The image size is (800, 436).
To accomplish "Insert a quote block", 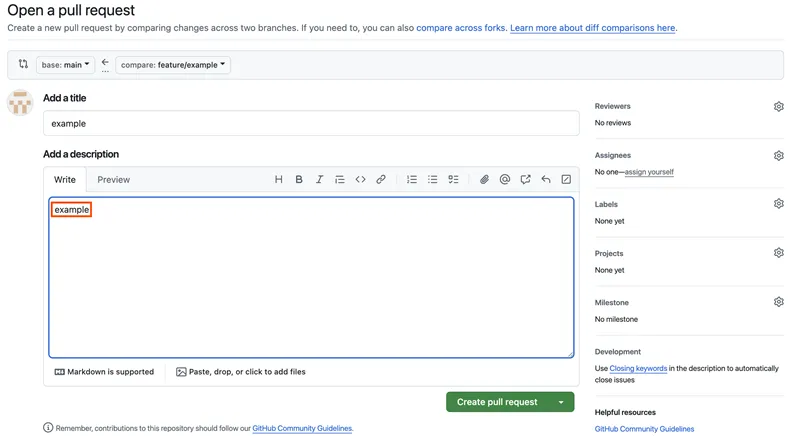I will pyautogui.click(x=340, y=180).
